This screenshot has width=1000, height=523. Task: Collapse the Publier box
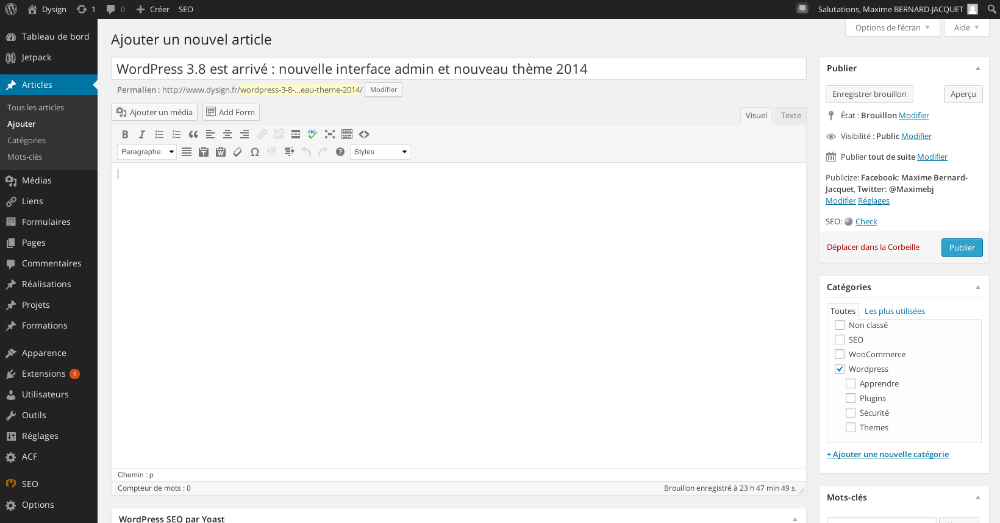point(978,68)
